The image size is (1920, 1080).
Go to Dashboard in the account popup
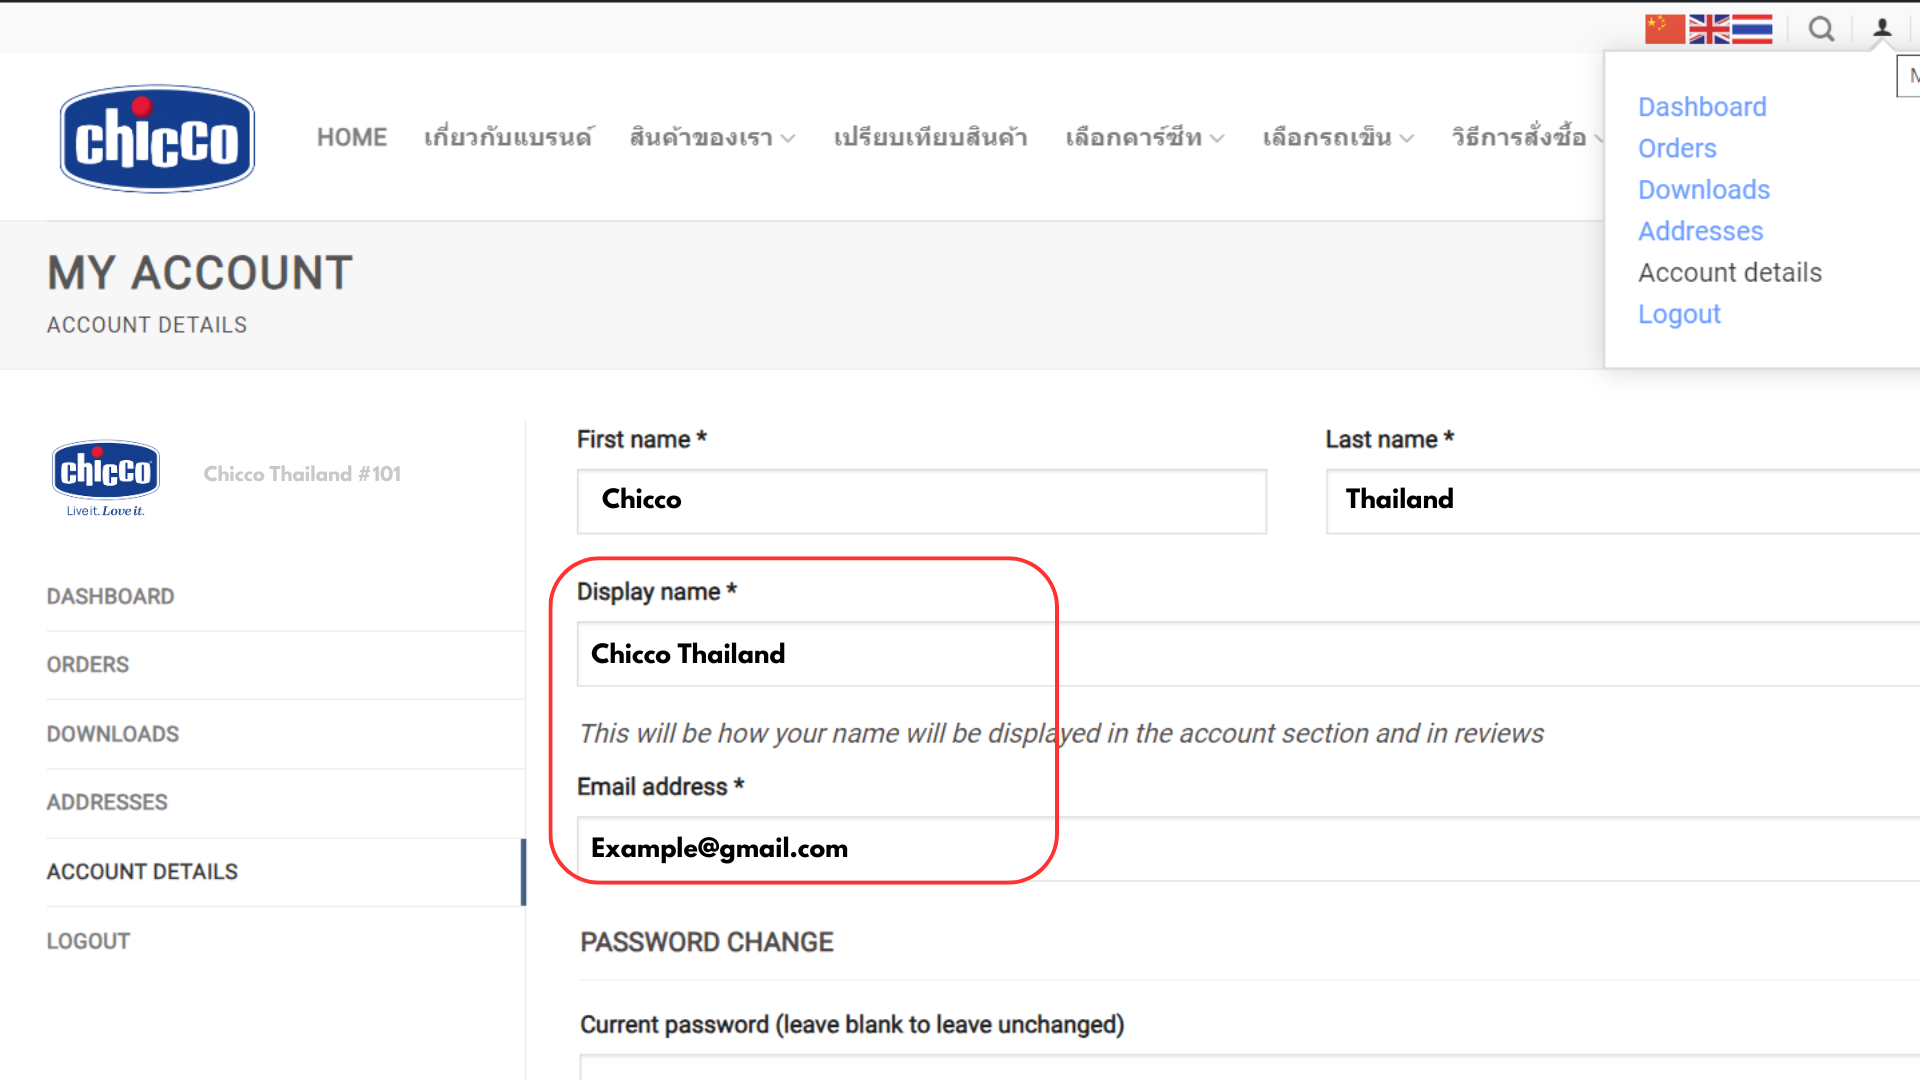tap(1702, 107)
